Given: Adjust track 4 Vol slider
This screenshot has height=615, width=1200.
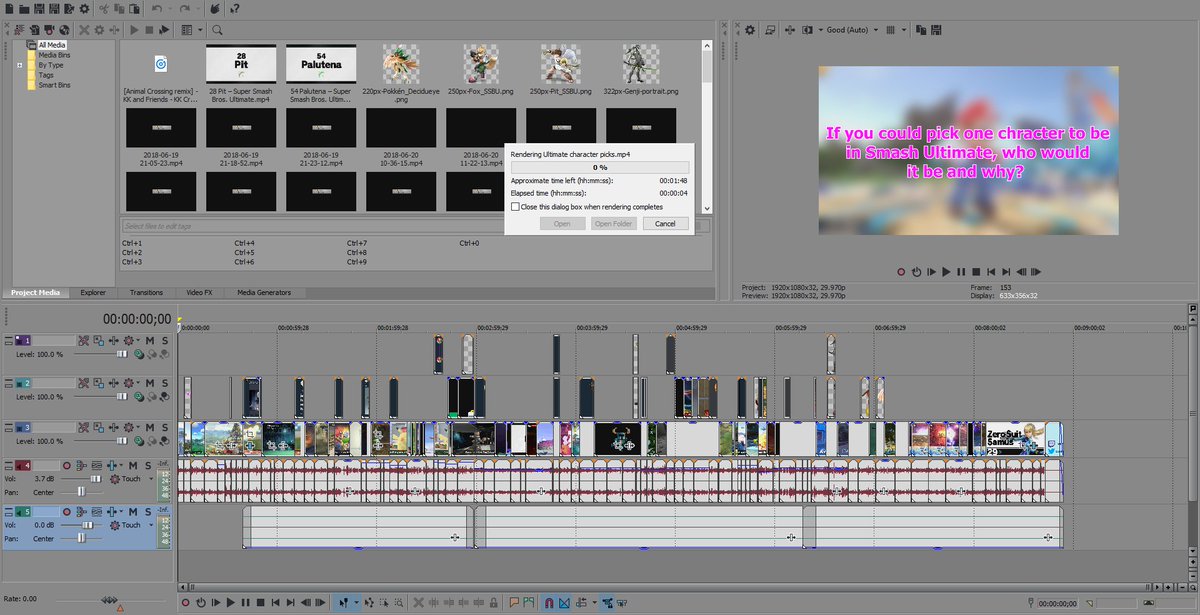Looking at the screenshot, I should click(x=96, y=479).
